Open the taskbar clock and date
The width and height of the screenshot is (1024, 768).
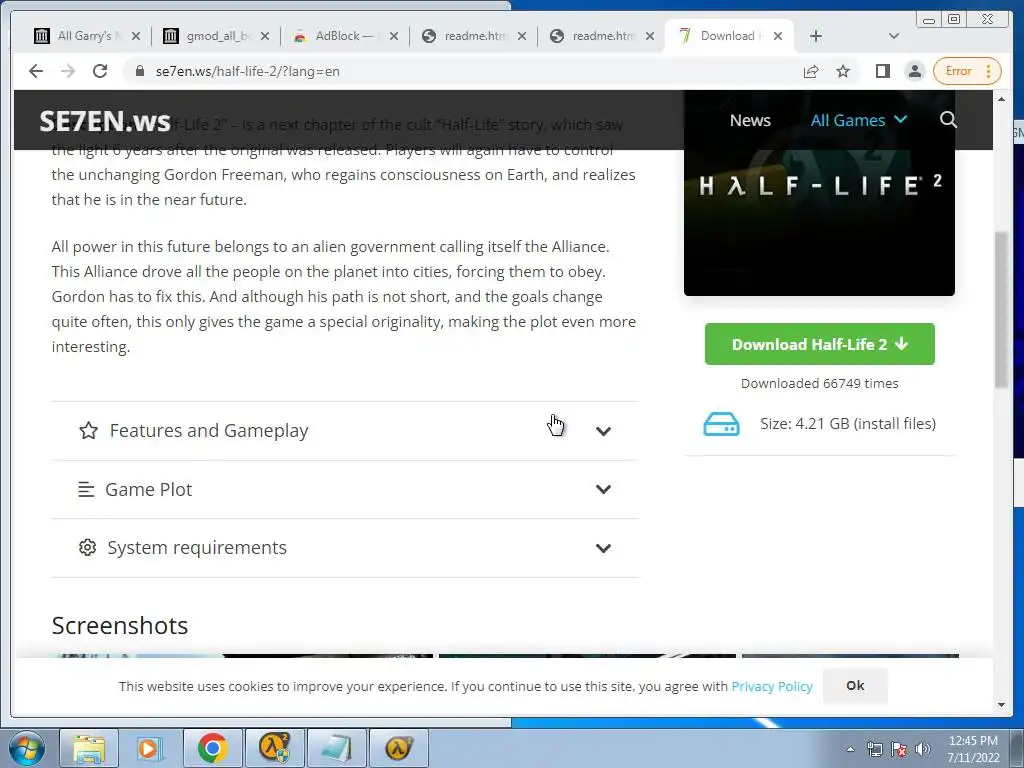973,749
